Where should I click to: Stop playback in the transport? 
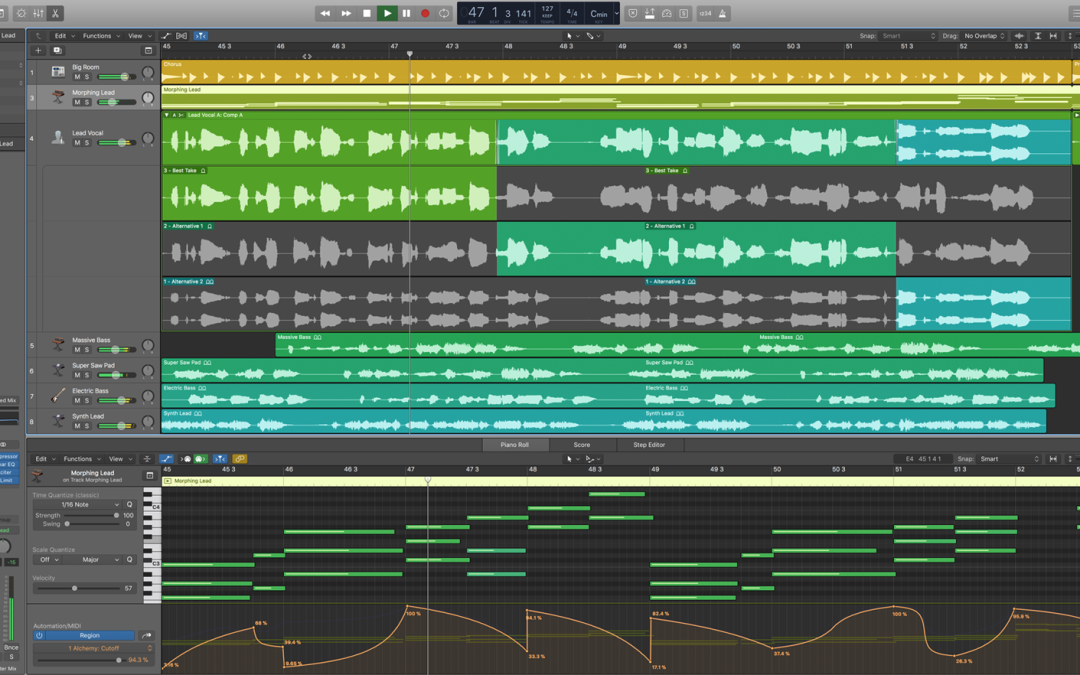pos(366,13)
